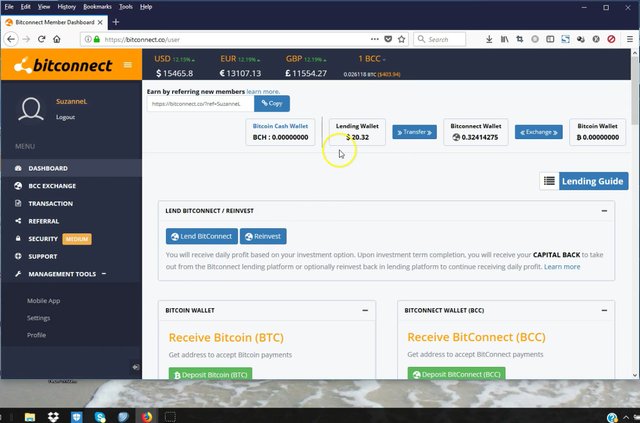Go back with the browser back arrow
This screenshot has width=640, height=423.
tap(11, 39)
